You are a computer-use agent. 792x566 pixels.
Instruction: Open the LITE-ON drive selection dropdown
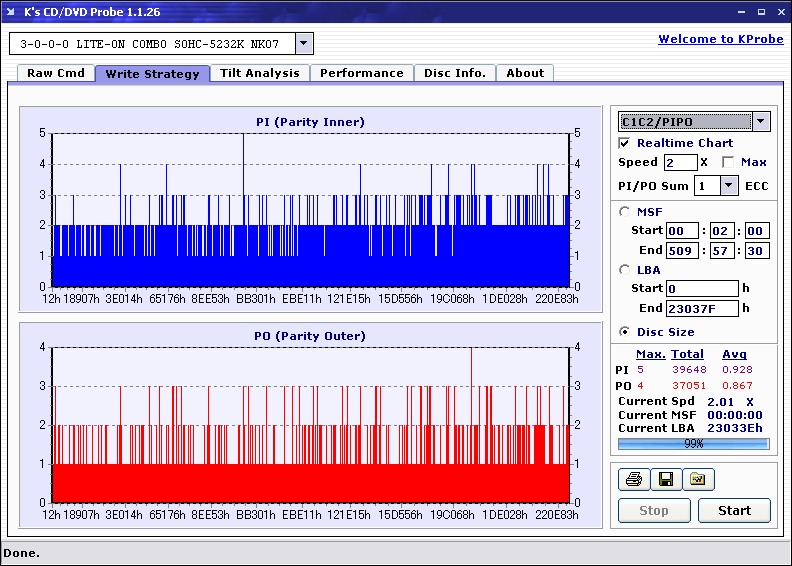[x=305, y=44]
